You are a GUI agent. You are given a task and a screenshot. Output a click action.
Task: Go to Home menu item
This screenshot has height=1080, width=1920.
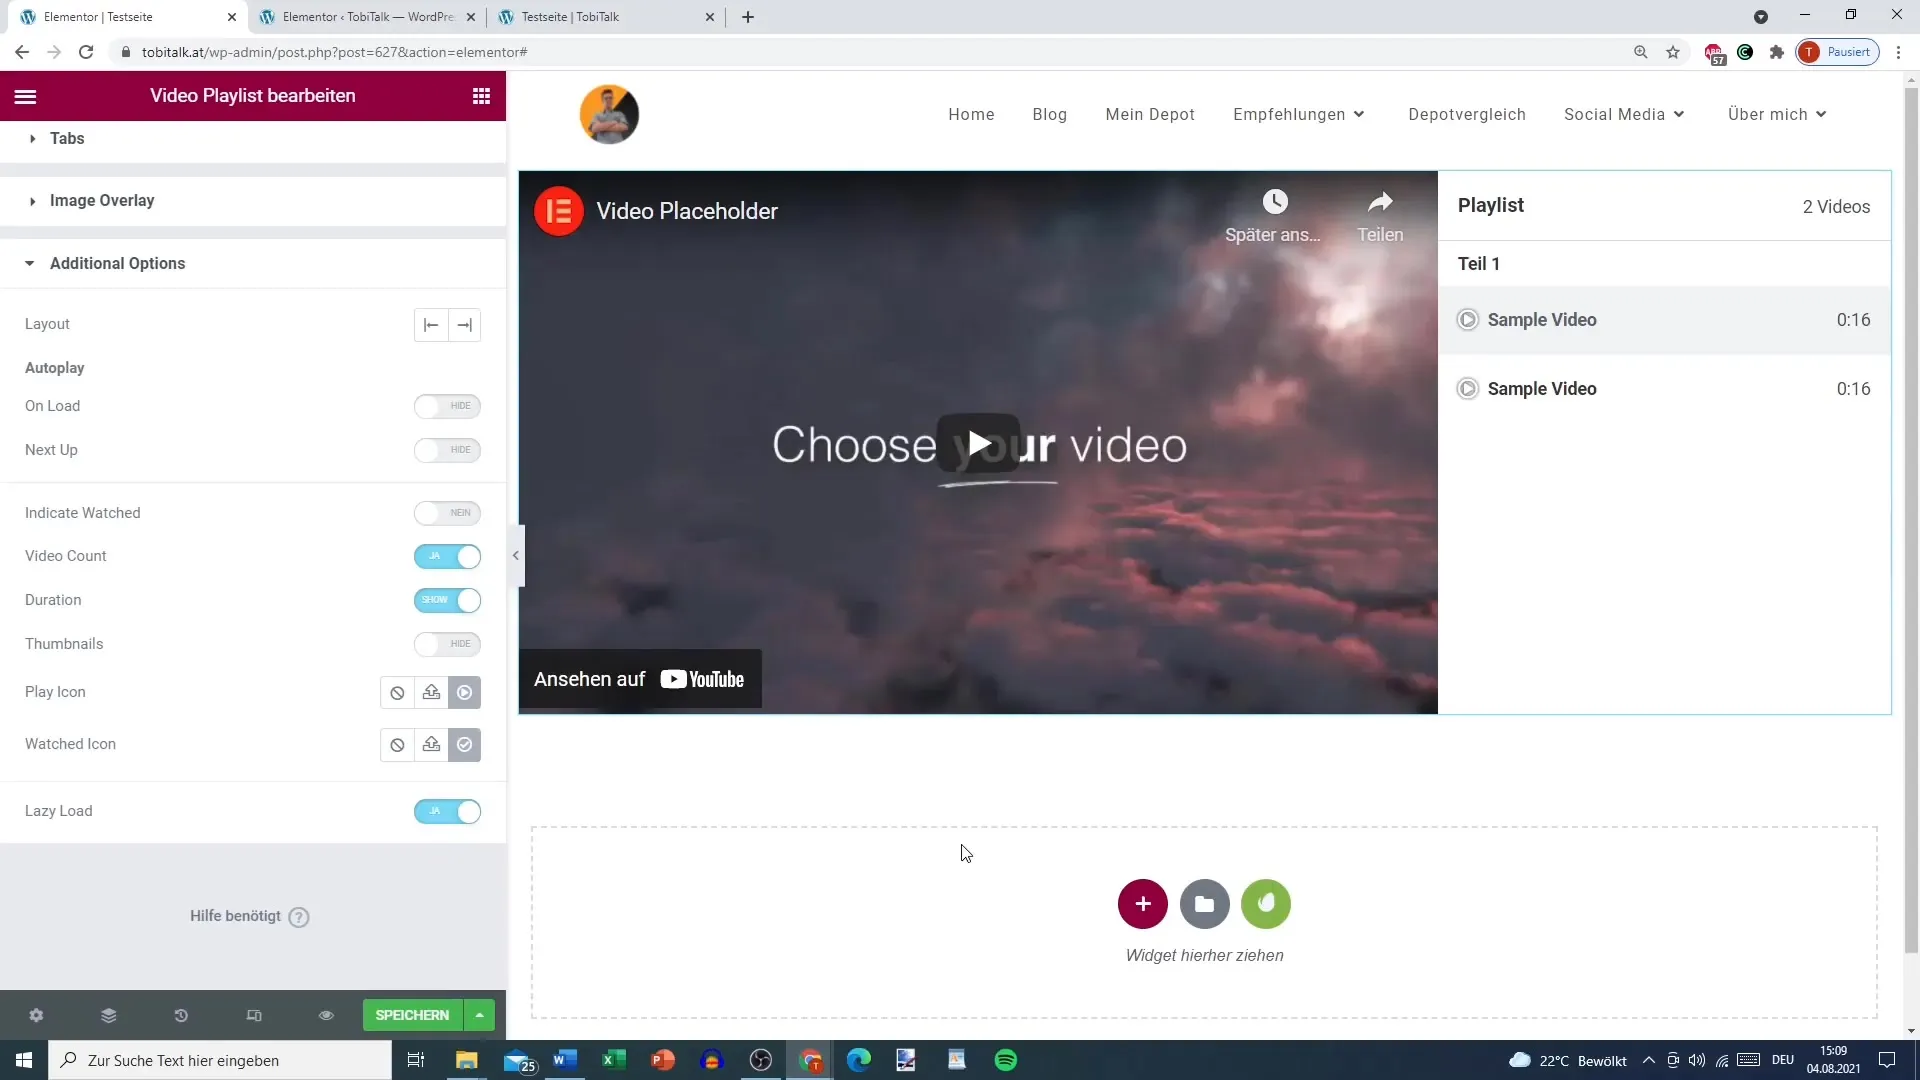[x=971, y=114]
